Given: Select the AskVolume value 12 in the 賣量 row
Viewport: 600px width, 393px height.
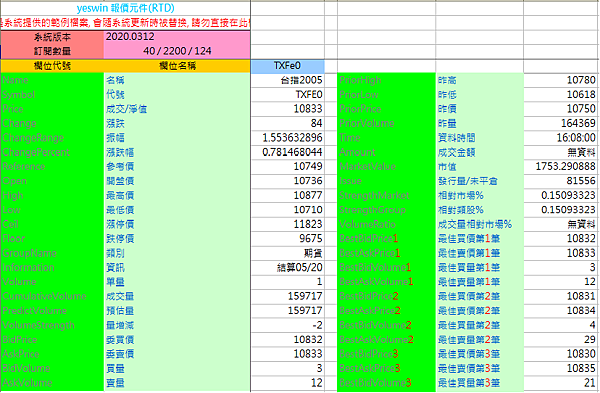Looking at the screenshot, I should (x=288, y=383).
